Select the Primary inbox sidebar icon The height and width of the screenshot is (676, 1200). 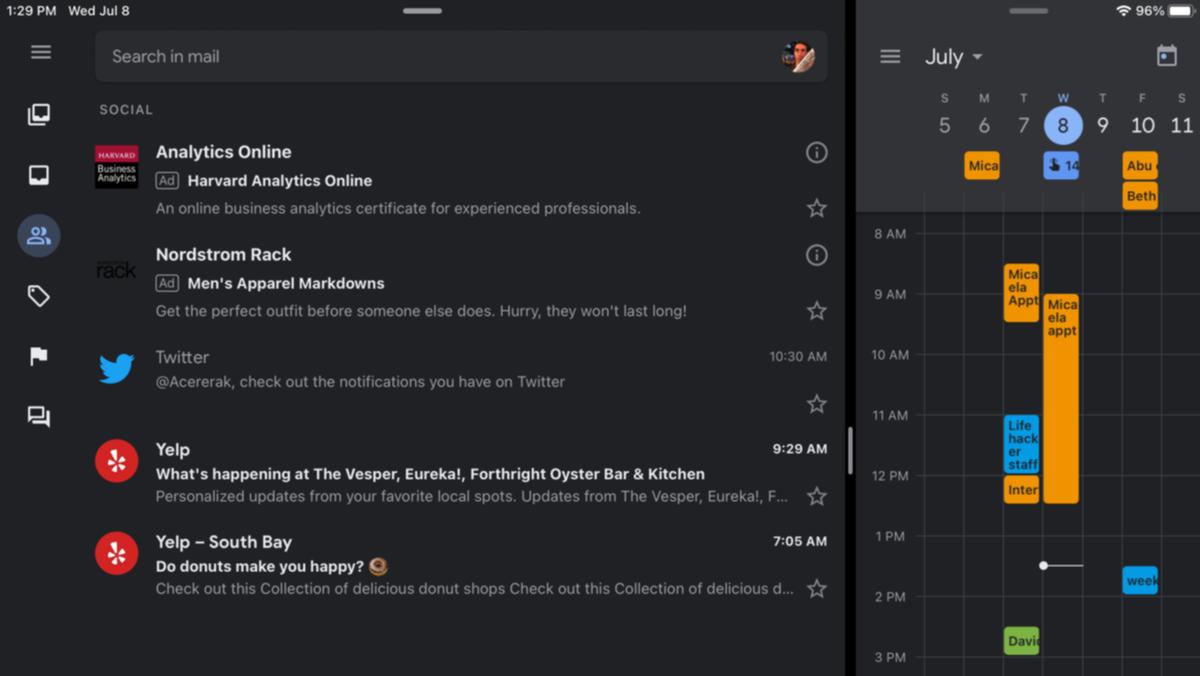point(39,176)
